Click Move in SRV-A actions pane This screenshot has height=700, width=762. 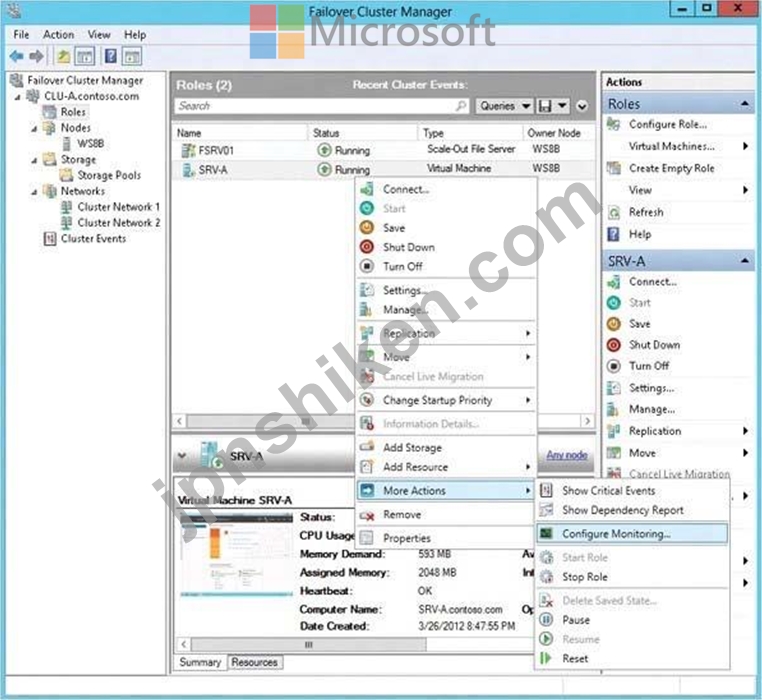tap(642, 453)
